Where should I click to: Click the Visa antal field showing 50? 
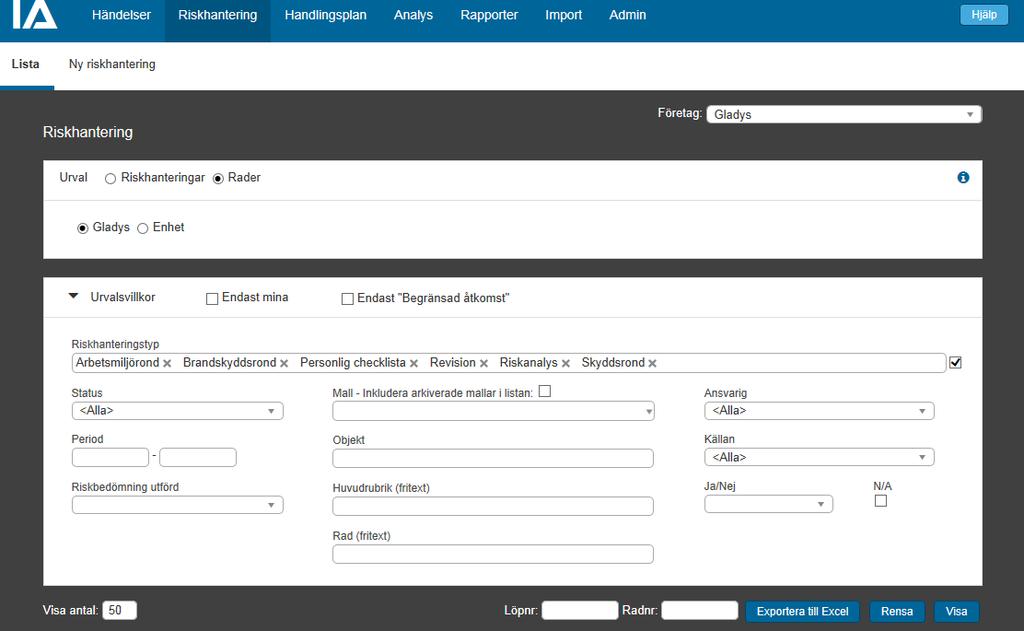(x=120, y=610)
